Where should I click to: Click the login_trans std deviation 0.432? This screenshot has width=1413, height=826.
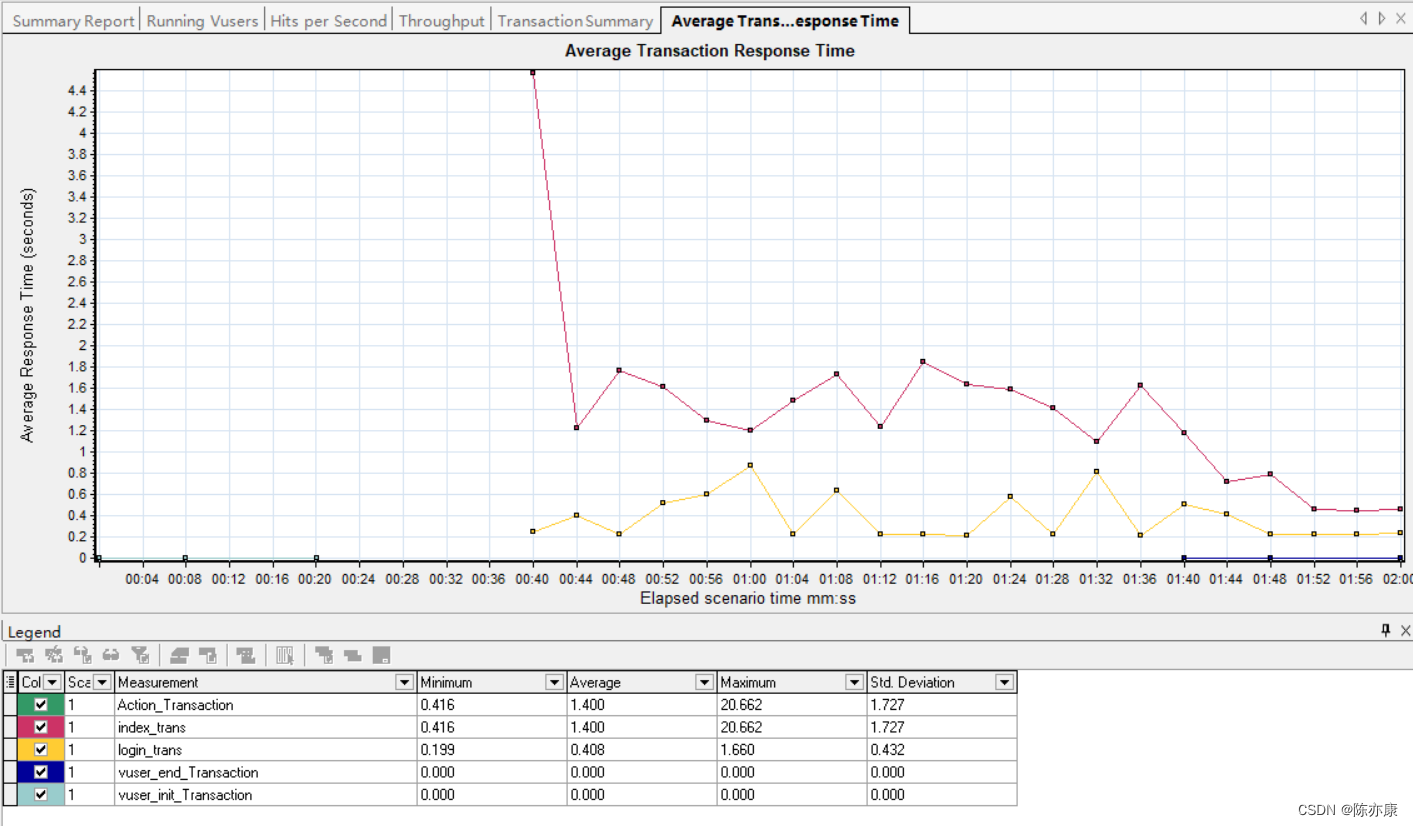pyautogui.click(x=888, y=750)
